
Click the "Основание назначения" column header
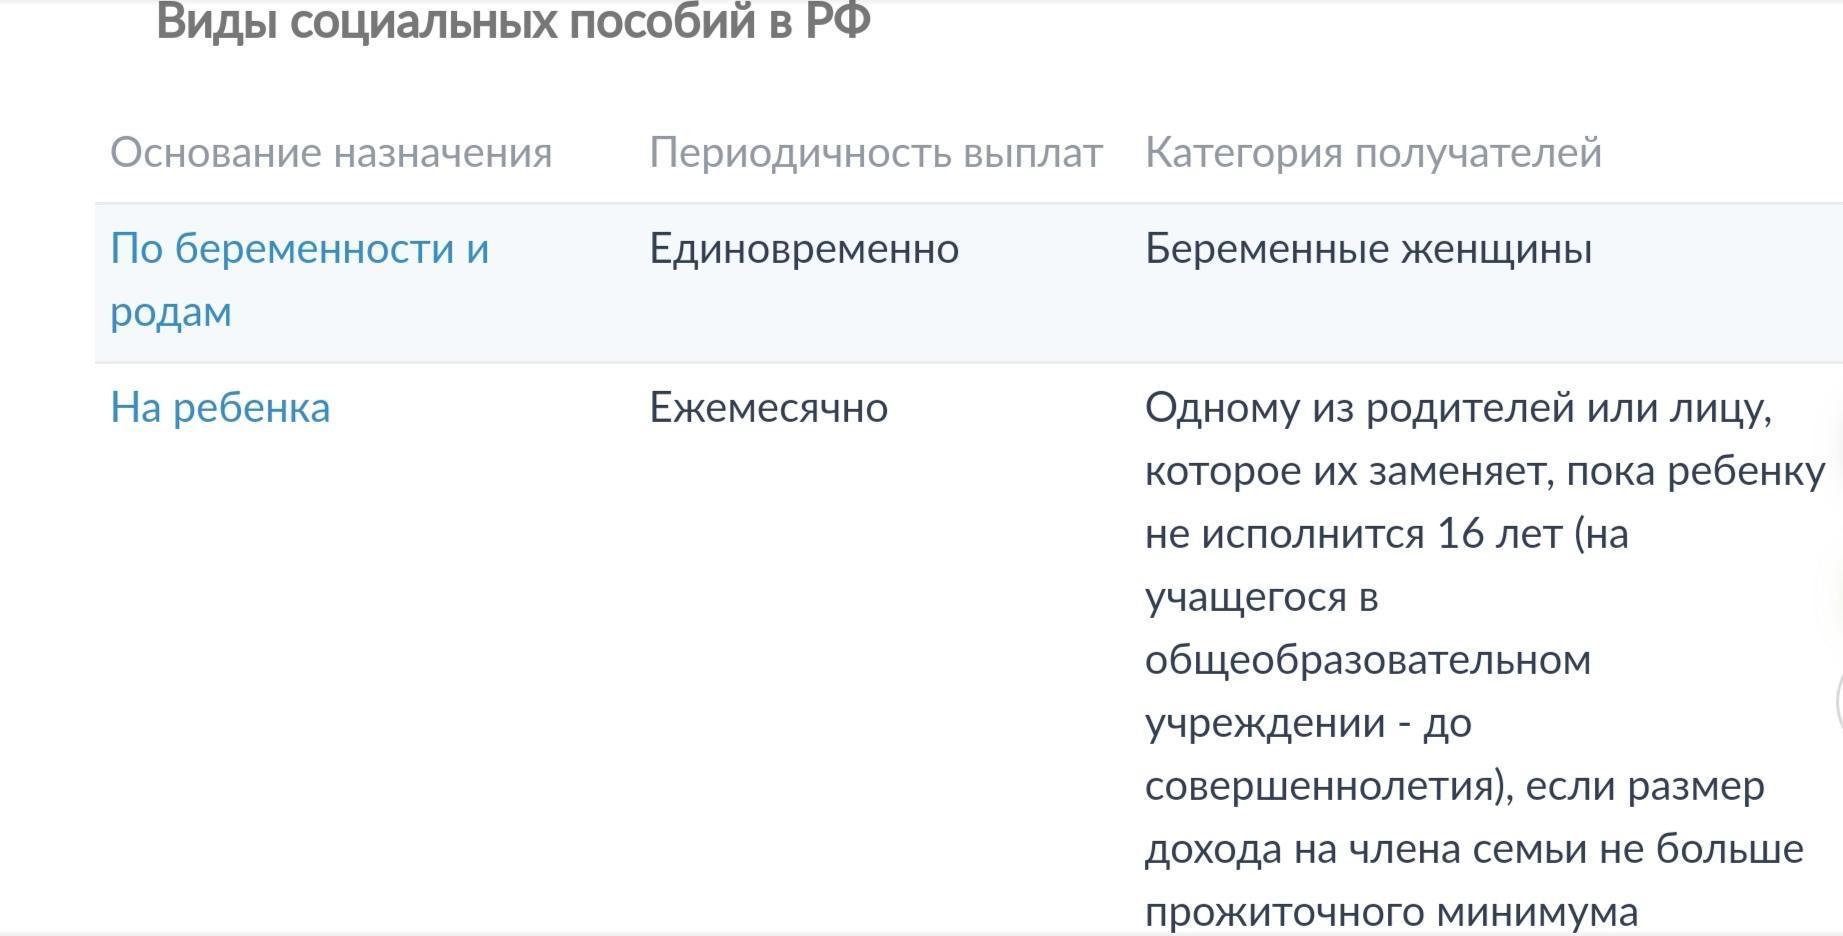pyautogui.click(x=331, y=153)
